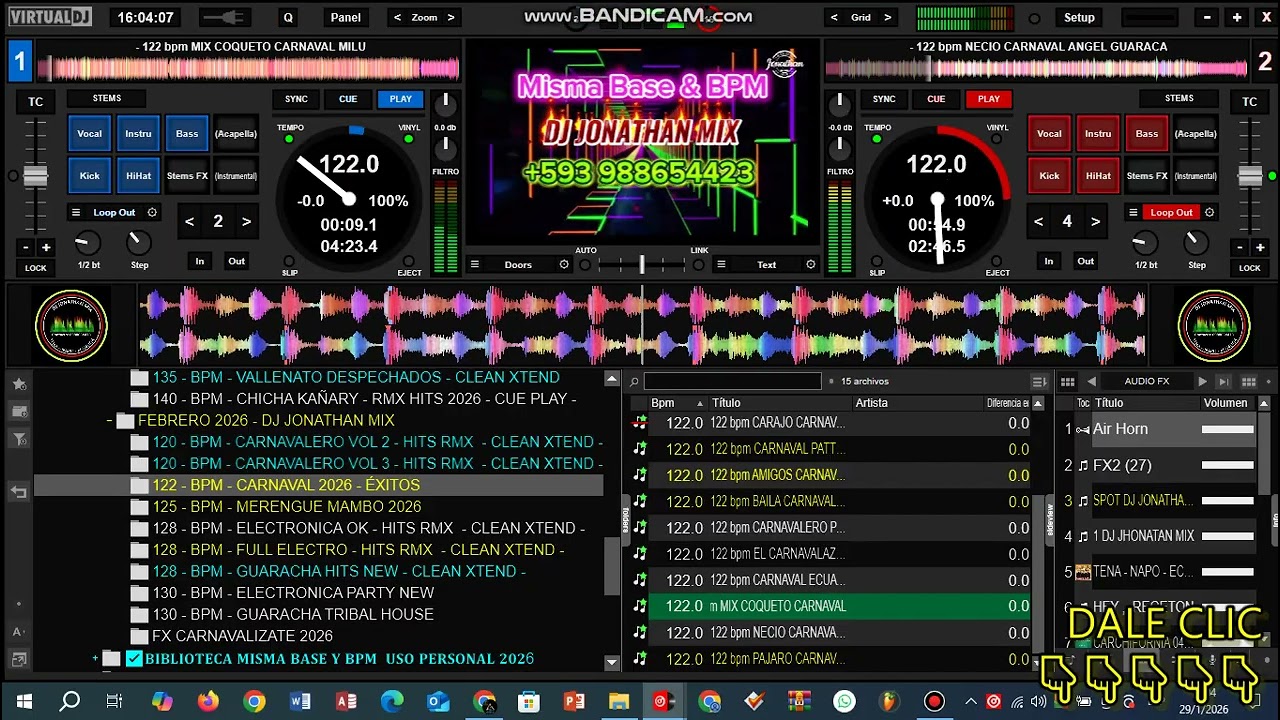Open the Loop Out pad menu on deck 2
Viewport: 1280px width, 720px height.
(1134, 212)
